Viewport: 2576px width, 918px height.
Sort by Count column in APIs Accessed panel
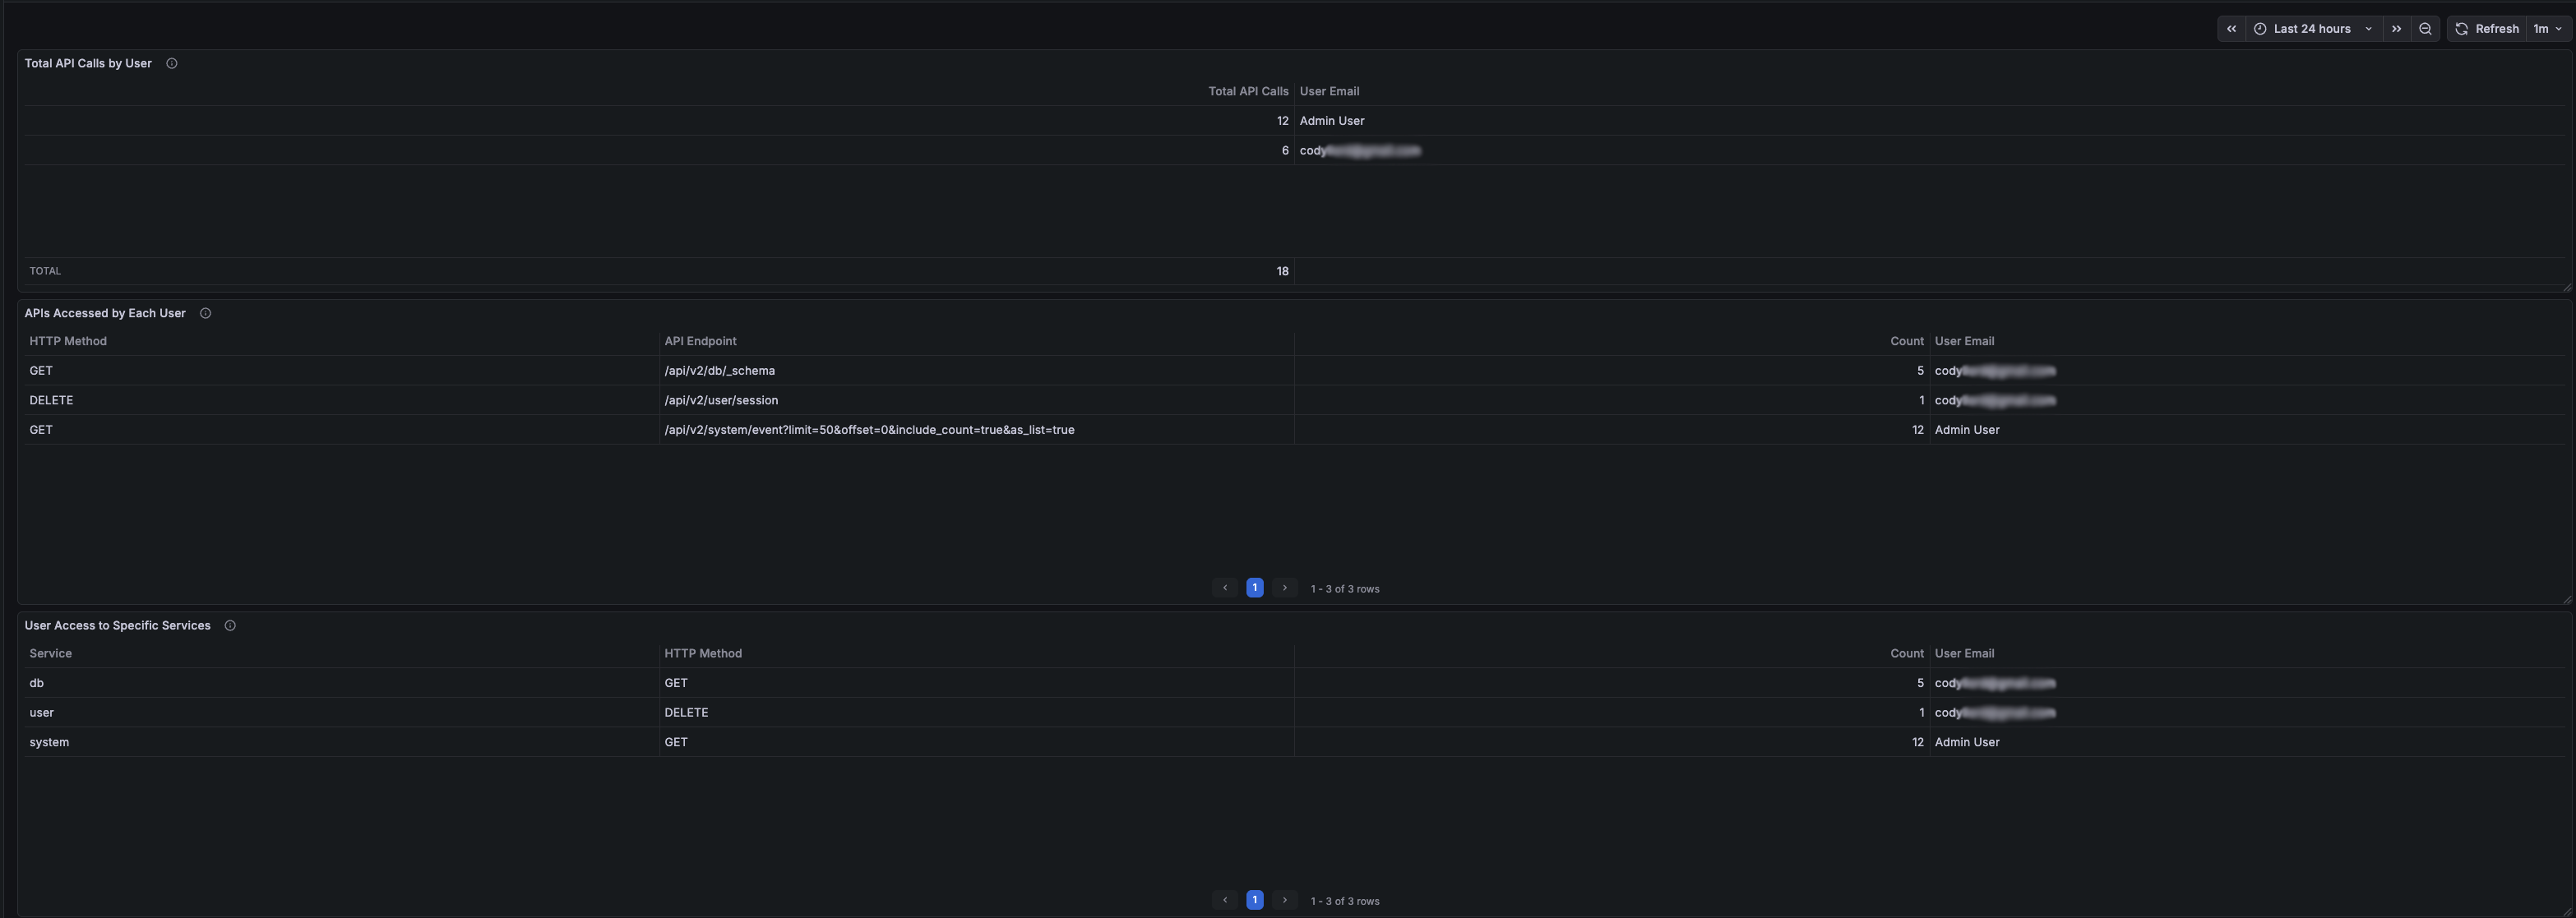pyautogui.click(x=1906, y=340)
